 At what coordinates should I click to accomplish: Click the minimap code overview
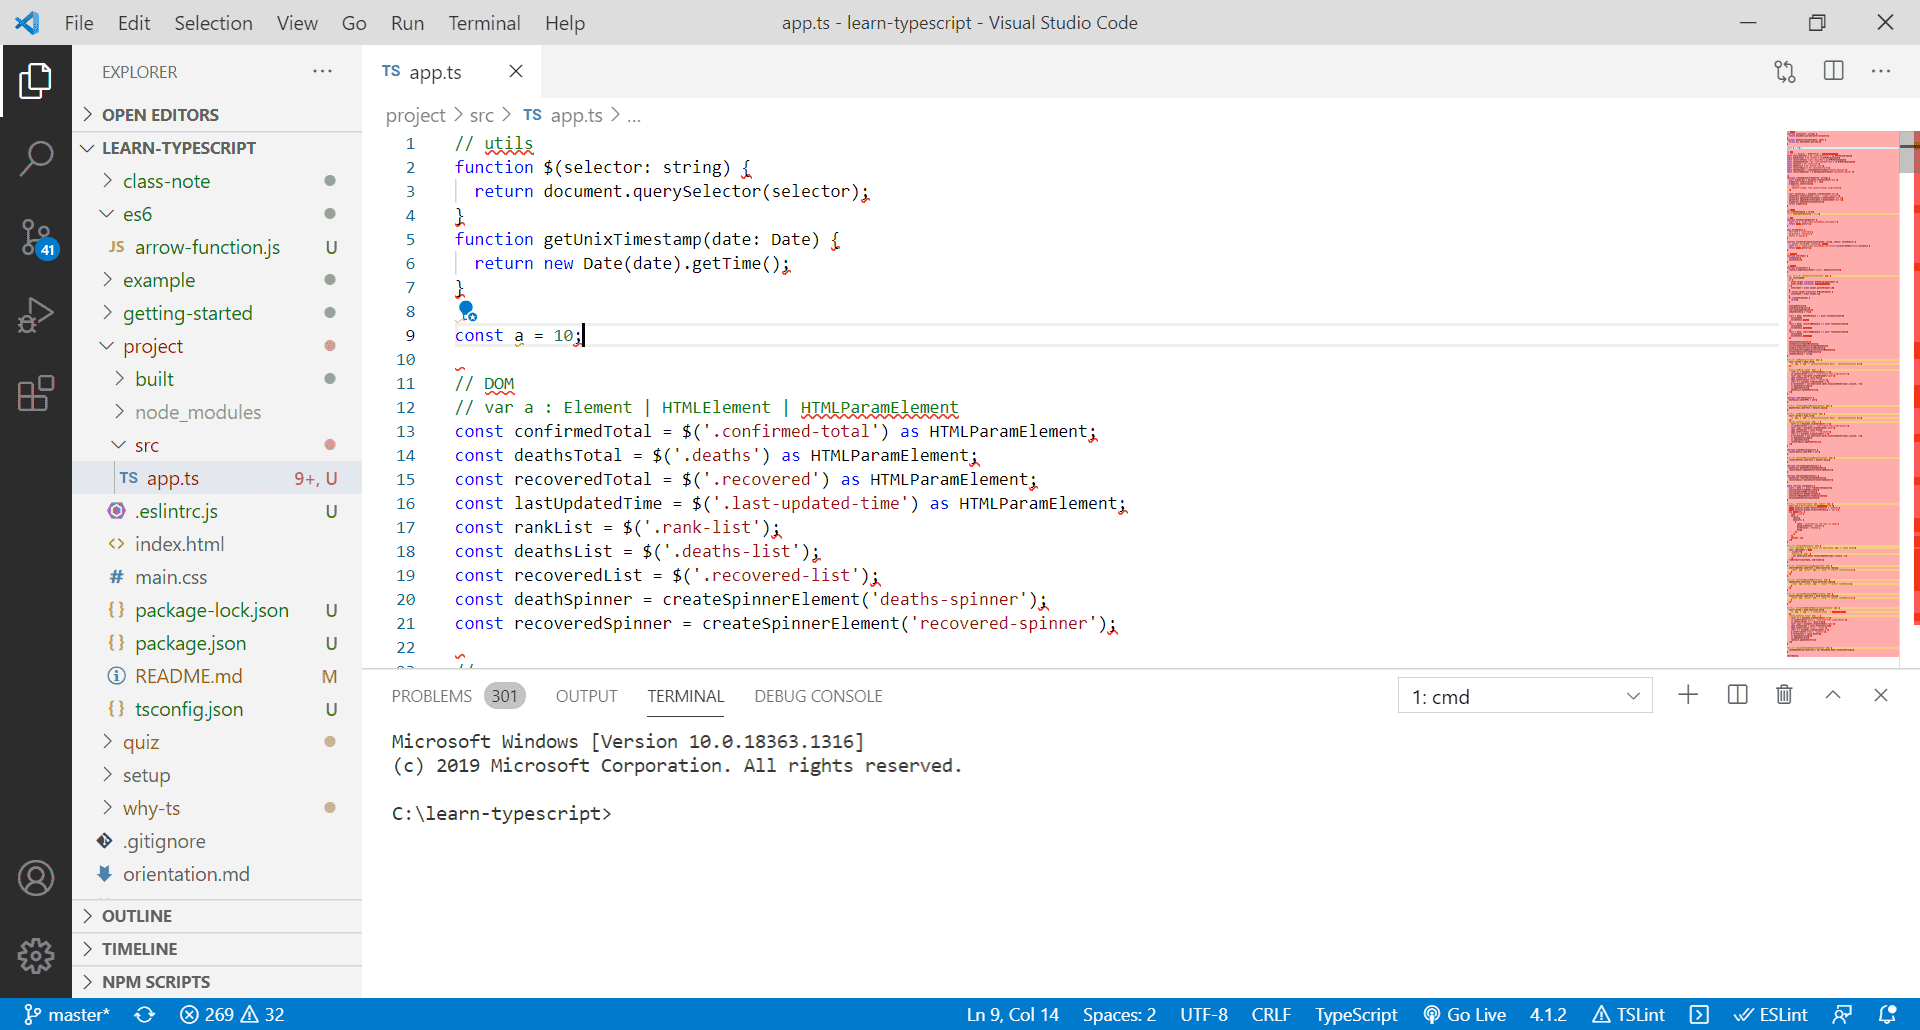[1842, 394]
